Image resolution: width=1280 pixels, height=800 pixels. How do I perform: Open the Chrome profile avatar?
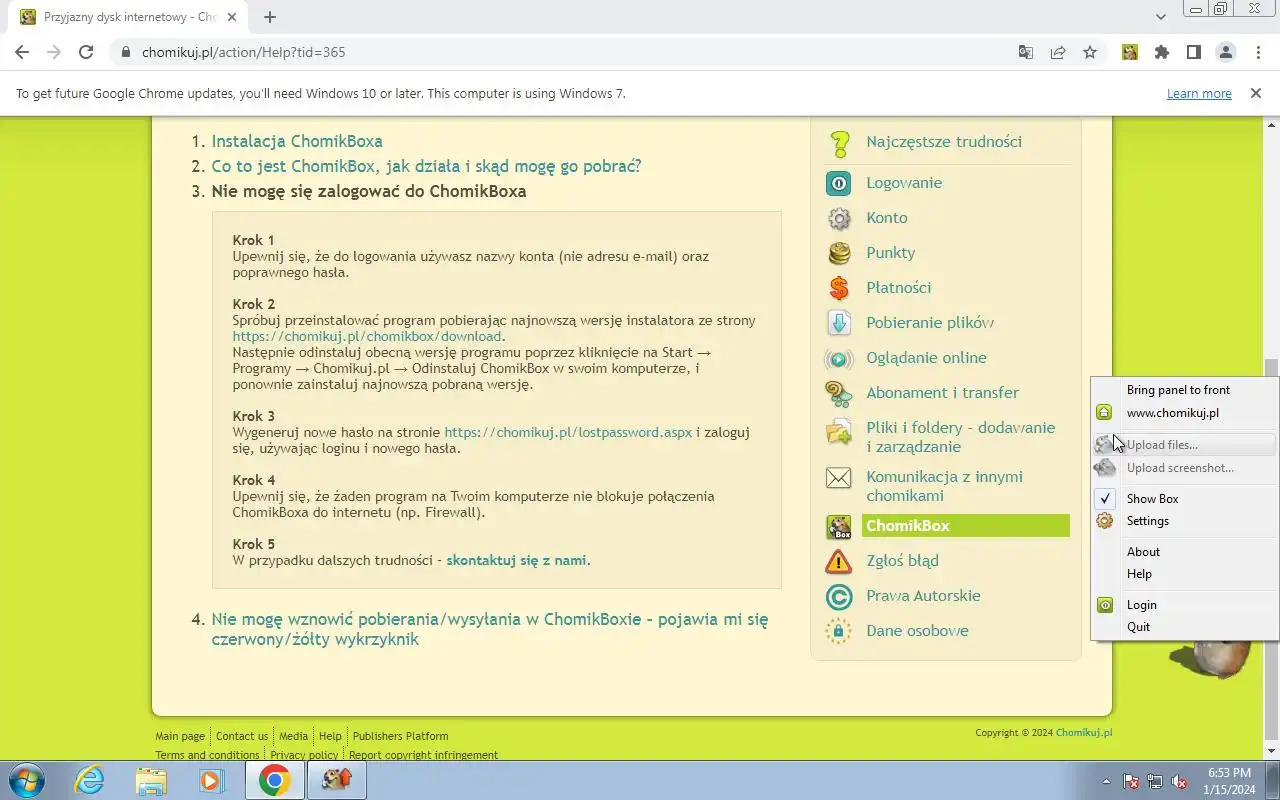pyautogui.click(x=1226, y=52)
